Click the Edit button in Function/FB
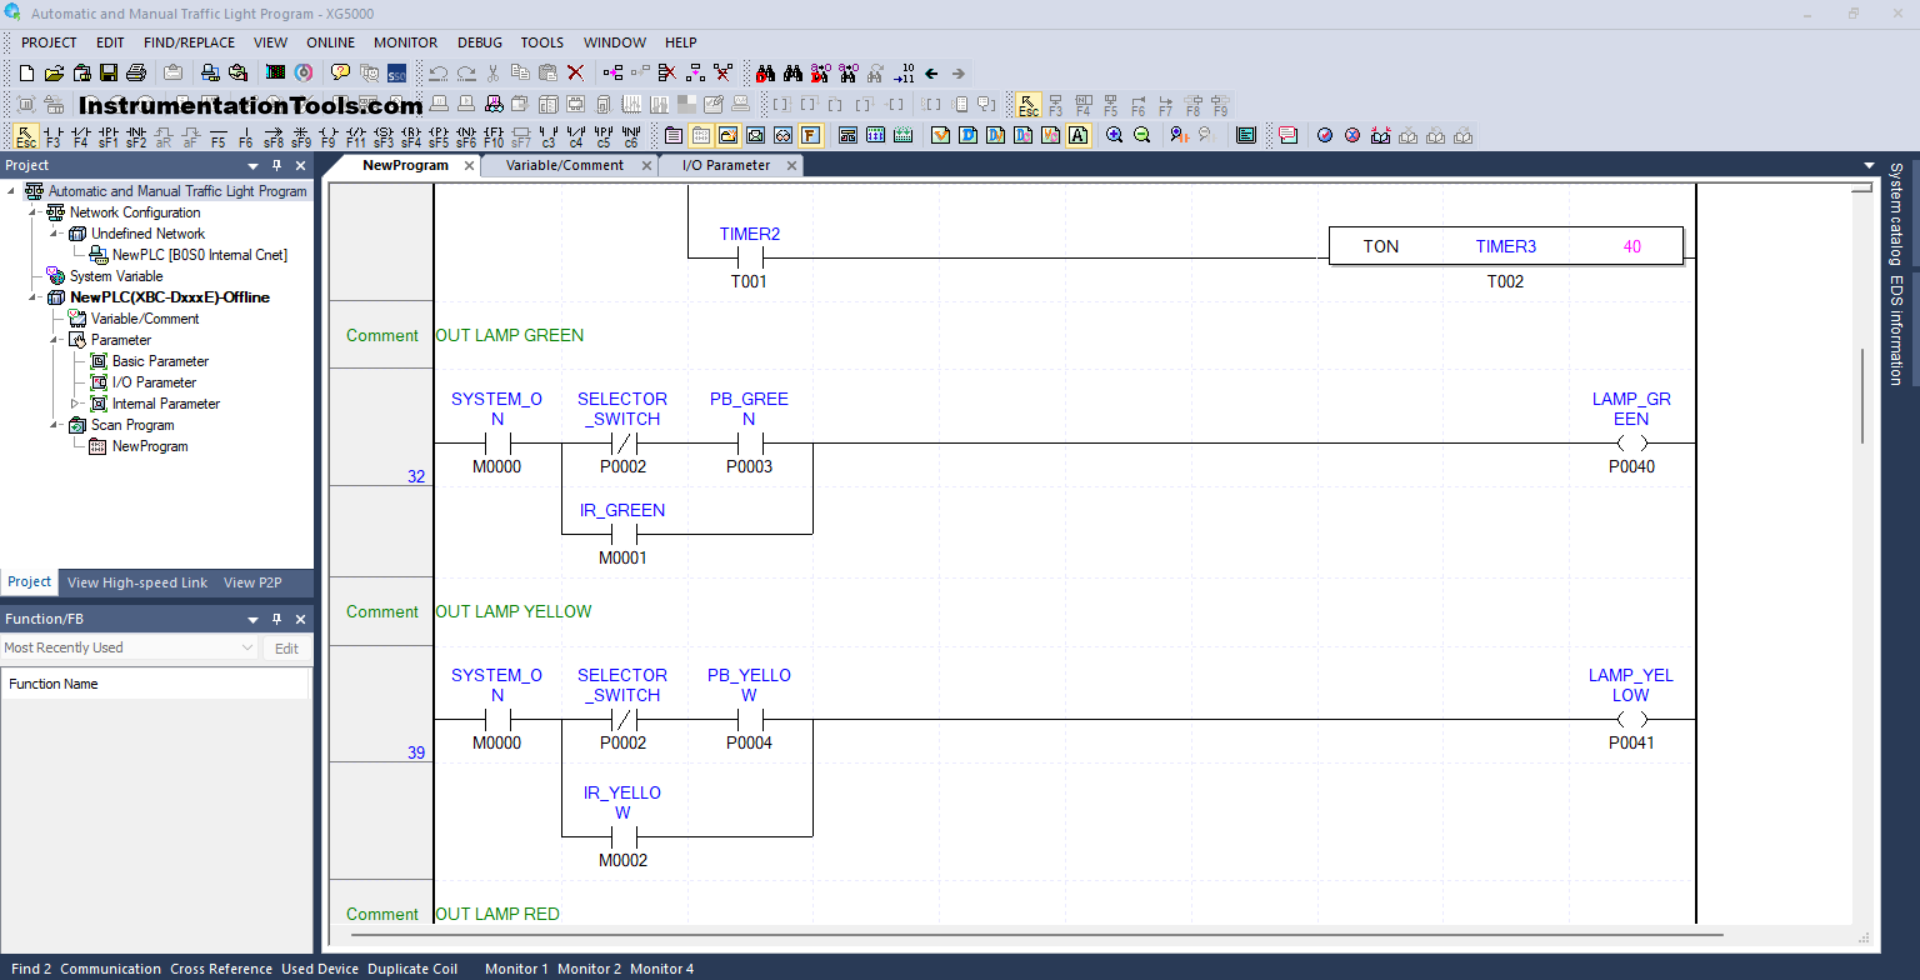This screenshot has width=1920, height=980. 287,648
